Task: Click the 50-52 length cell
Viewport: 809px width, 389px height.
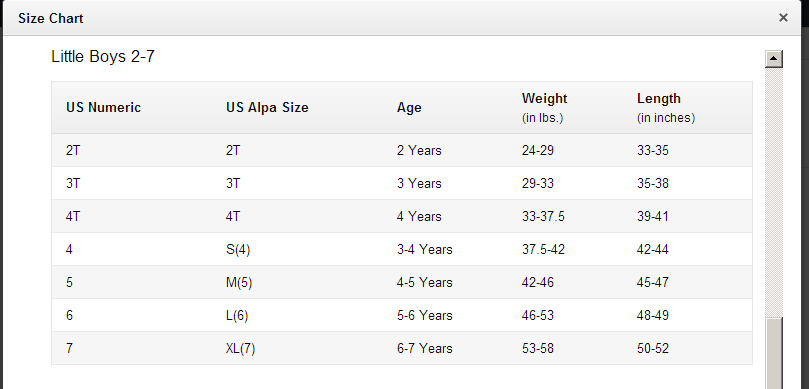Action: tap(653, 348)
